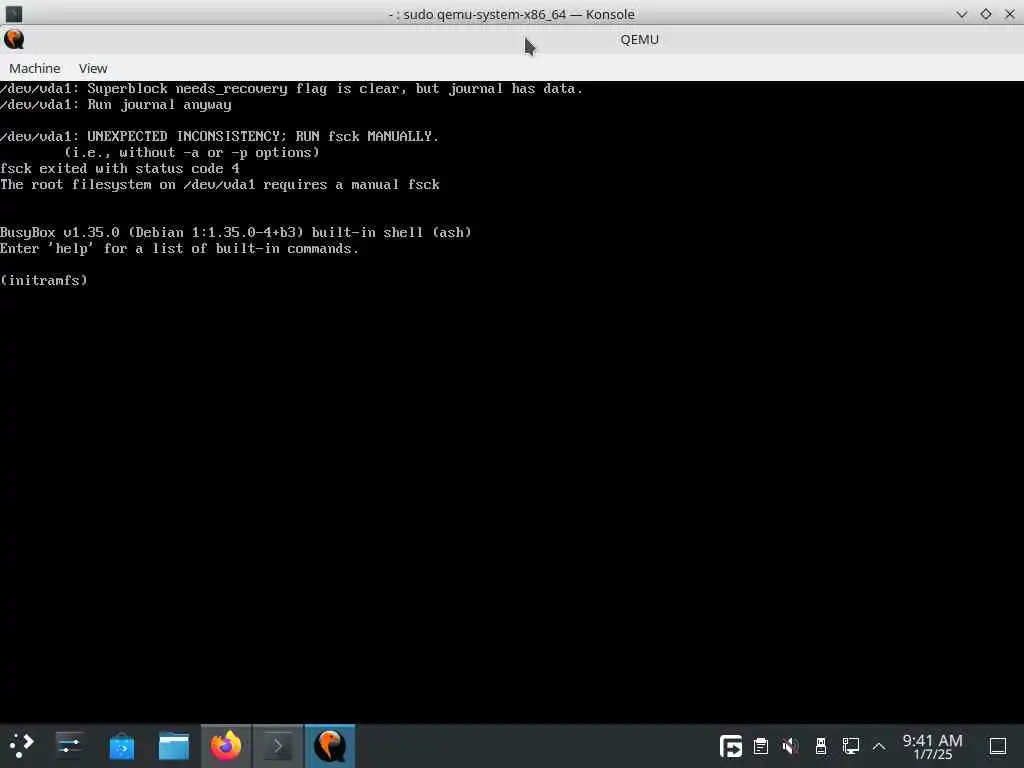Screen dimensions: 1024x768
Task: Launch Discover software store from taskbar
Action: (x=121, y=746)
